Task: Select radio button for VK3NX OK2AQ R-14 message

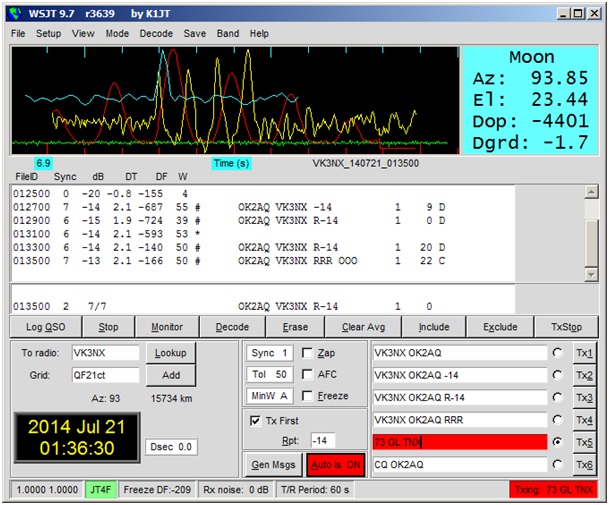Action: pyautogui.click(x=557, y=397)
